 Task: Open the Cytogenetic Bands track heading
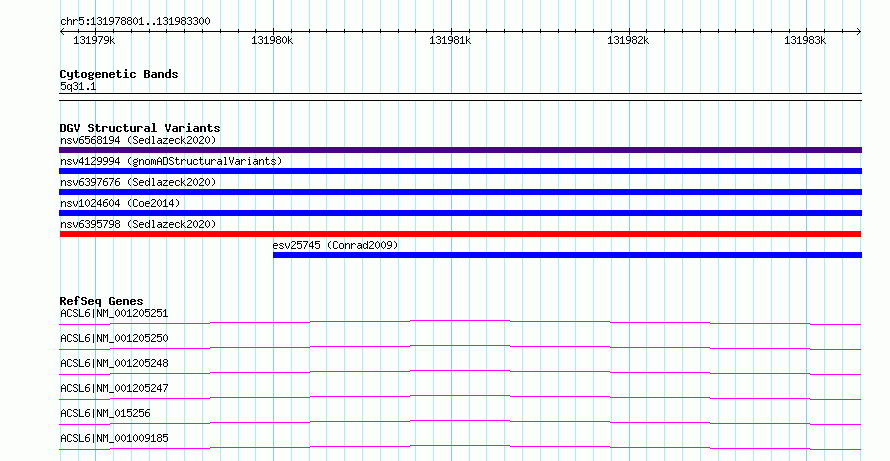click(x=119, y=74)
